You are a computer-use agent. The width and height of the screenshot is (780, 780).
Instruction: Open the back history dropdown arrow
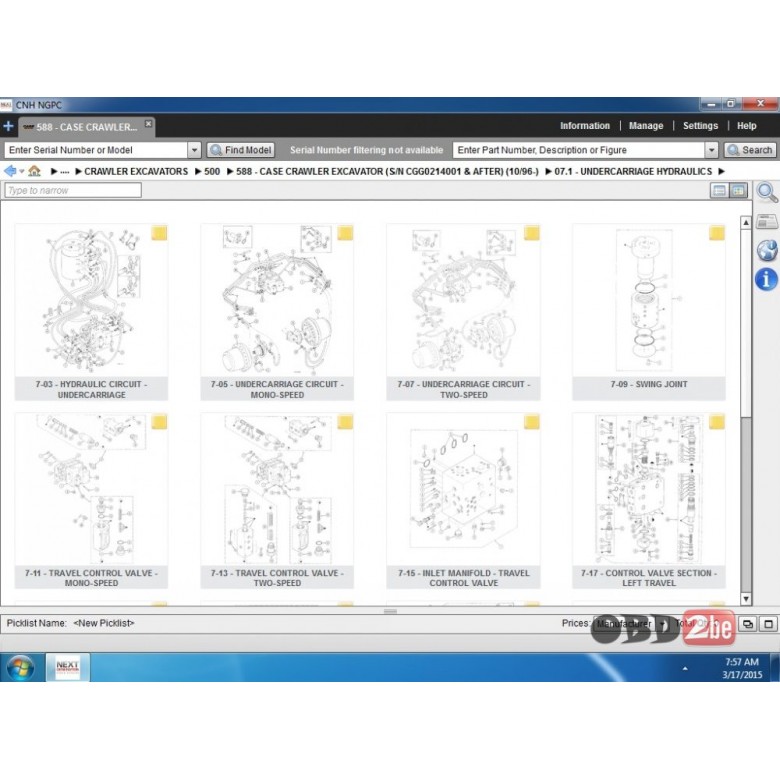click(21, 172)
